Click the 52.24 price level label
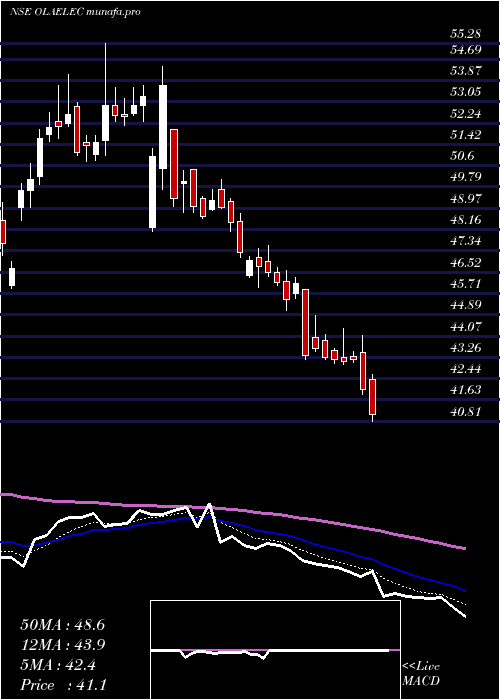This screenshot has height=700, width=500. 466,113
